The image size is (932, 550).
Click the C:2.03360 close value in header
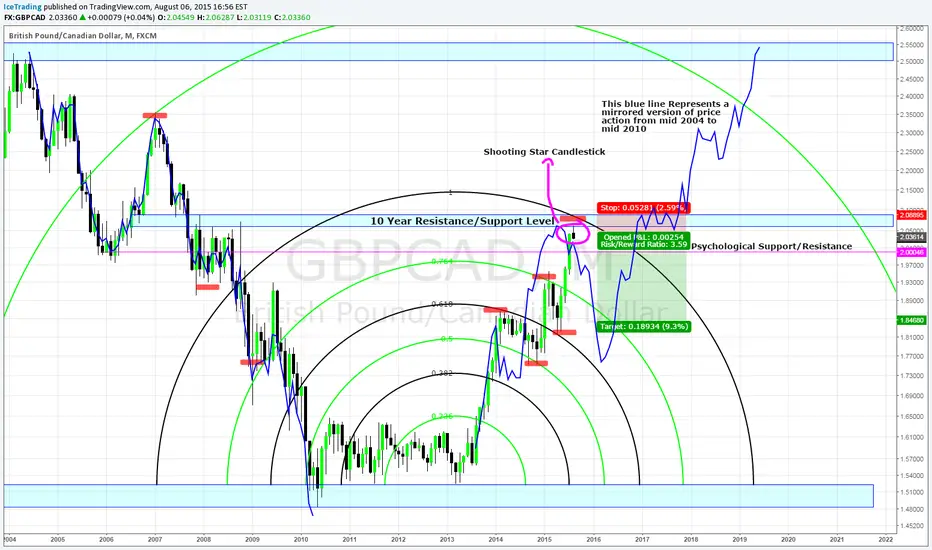click(x=292, y=17)
